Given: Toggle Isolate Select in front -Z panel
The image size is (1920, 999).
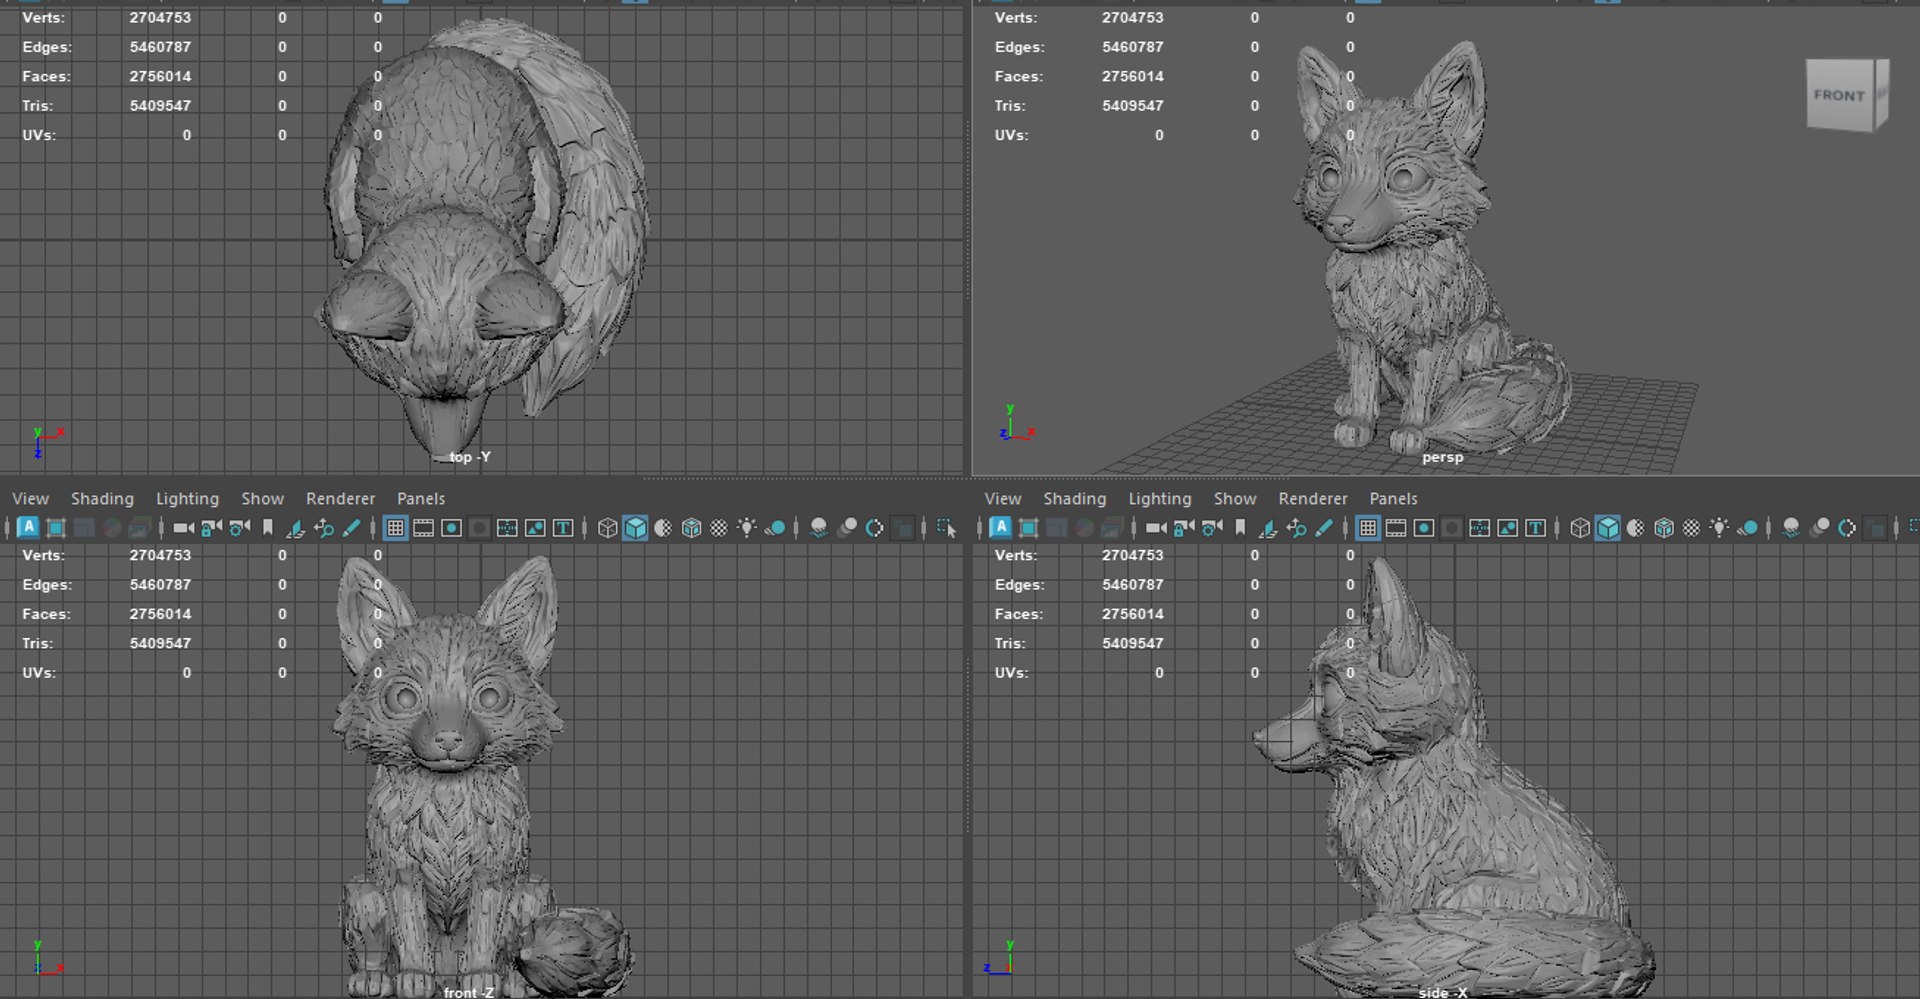Looking at the screenshot, I should coord(945,528).
